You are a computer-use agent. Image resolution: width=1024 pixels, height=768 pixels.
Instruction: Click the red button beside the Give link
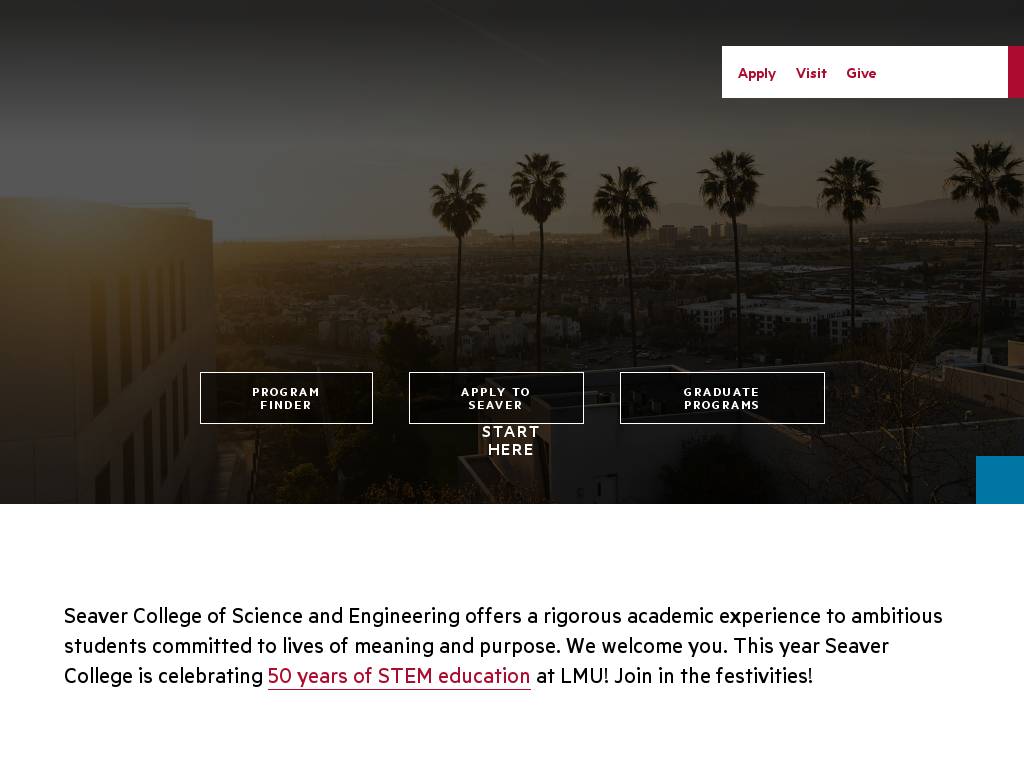pos(1015,72)
